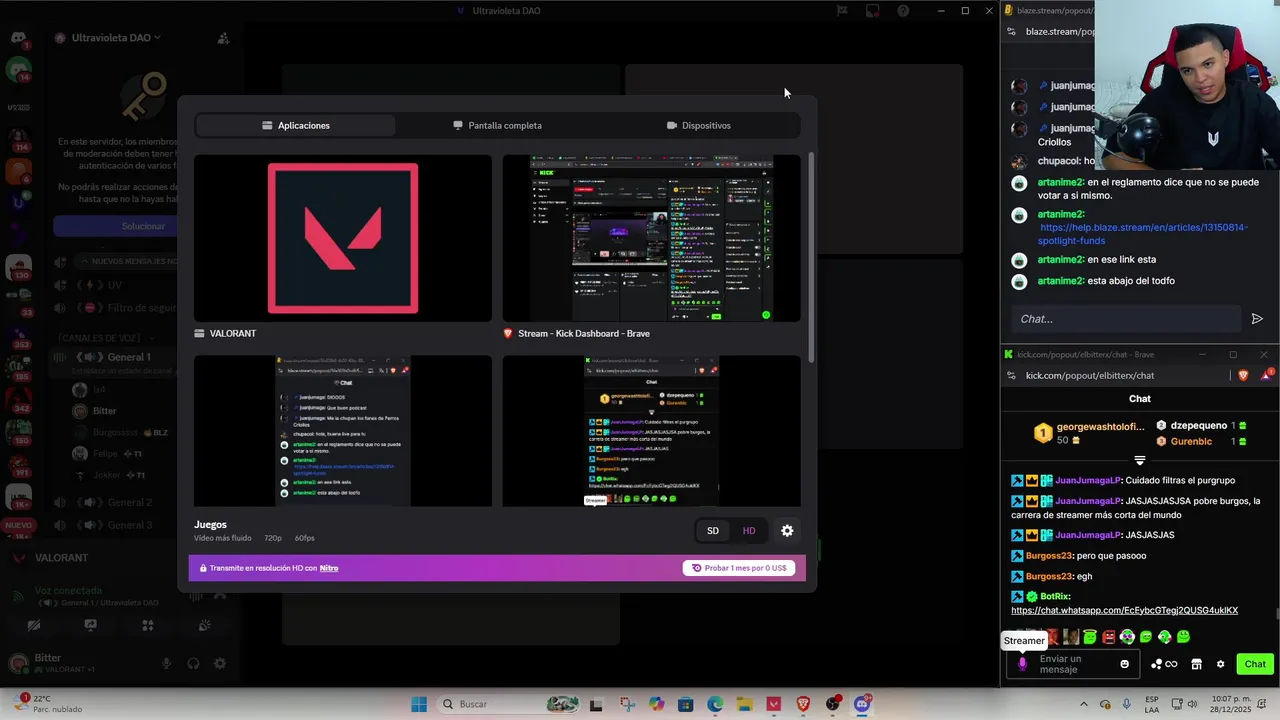The width and height of the screenshot is (1280, 720).
Task: Open File Explorer from taskbar
Action: coord(744,704)
